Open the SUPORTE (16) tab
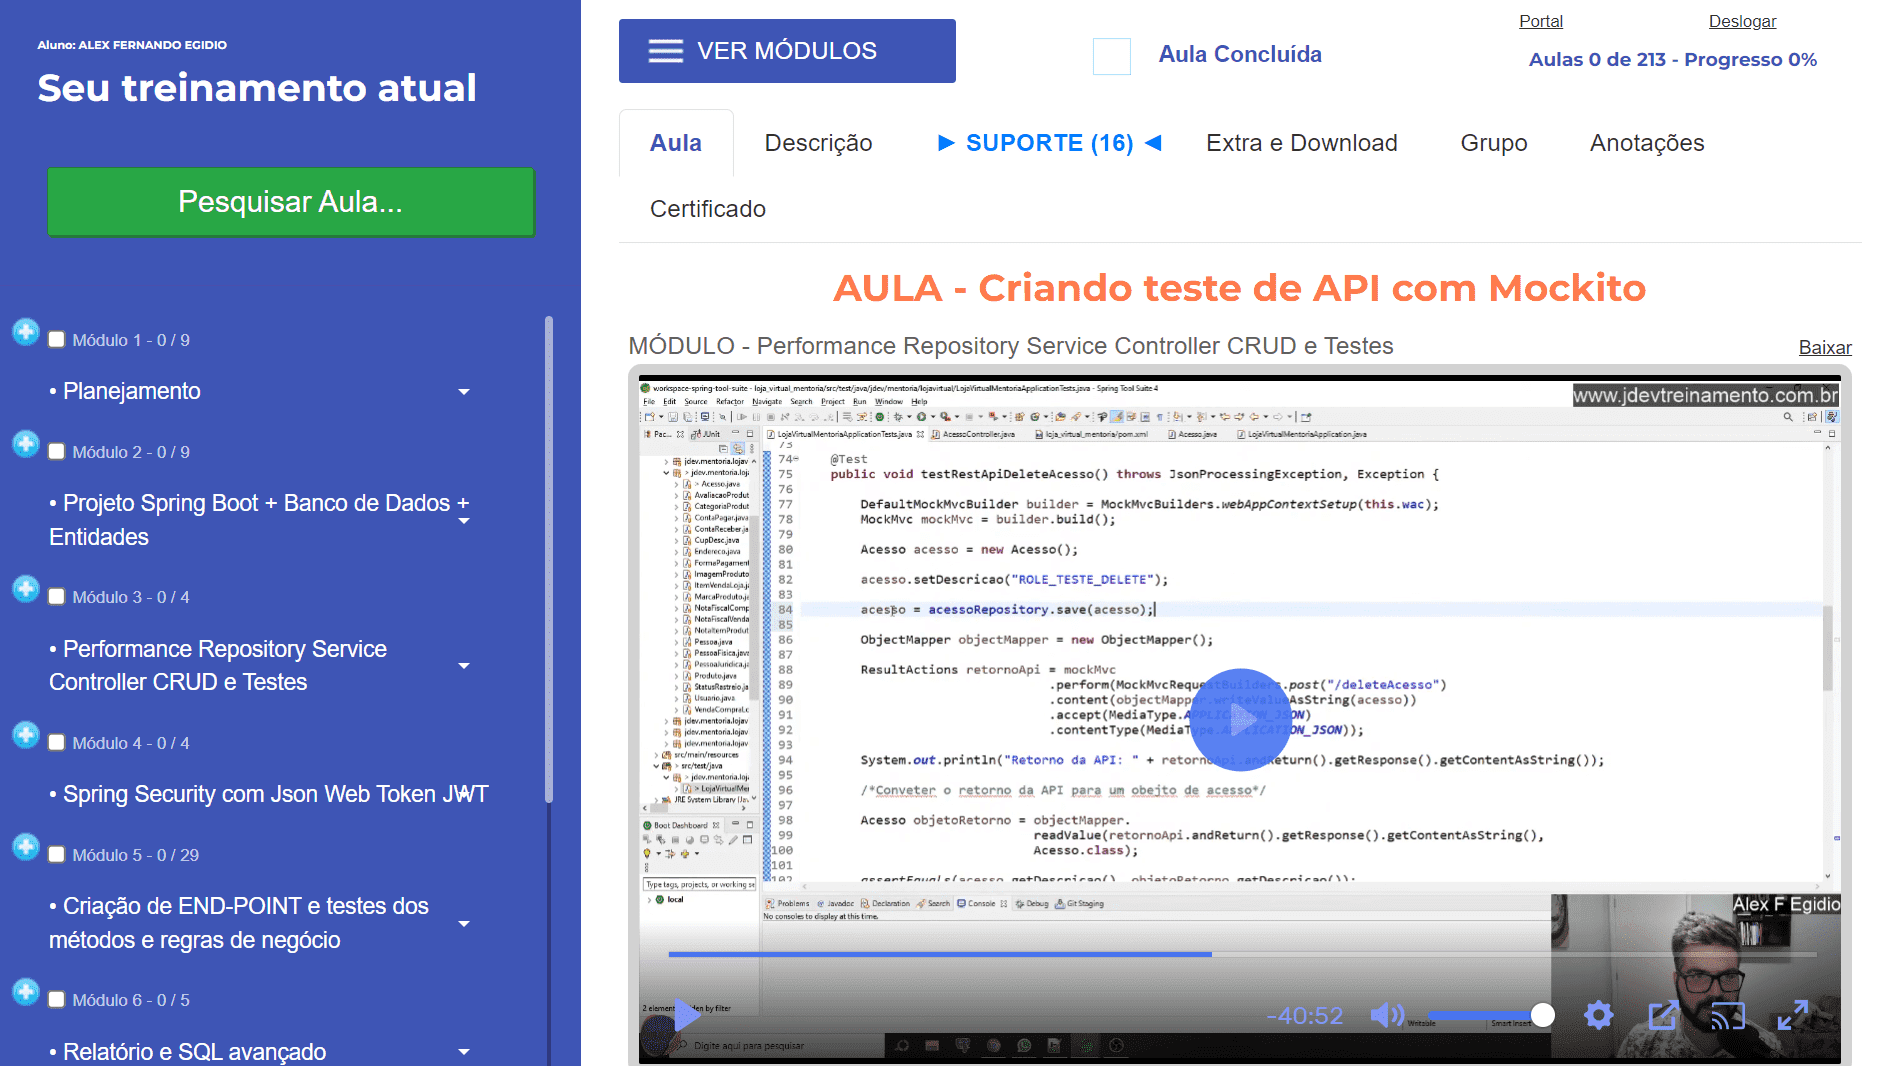This screenshot has height=1066, width=1899. point(1049,143)
